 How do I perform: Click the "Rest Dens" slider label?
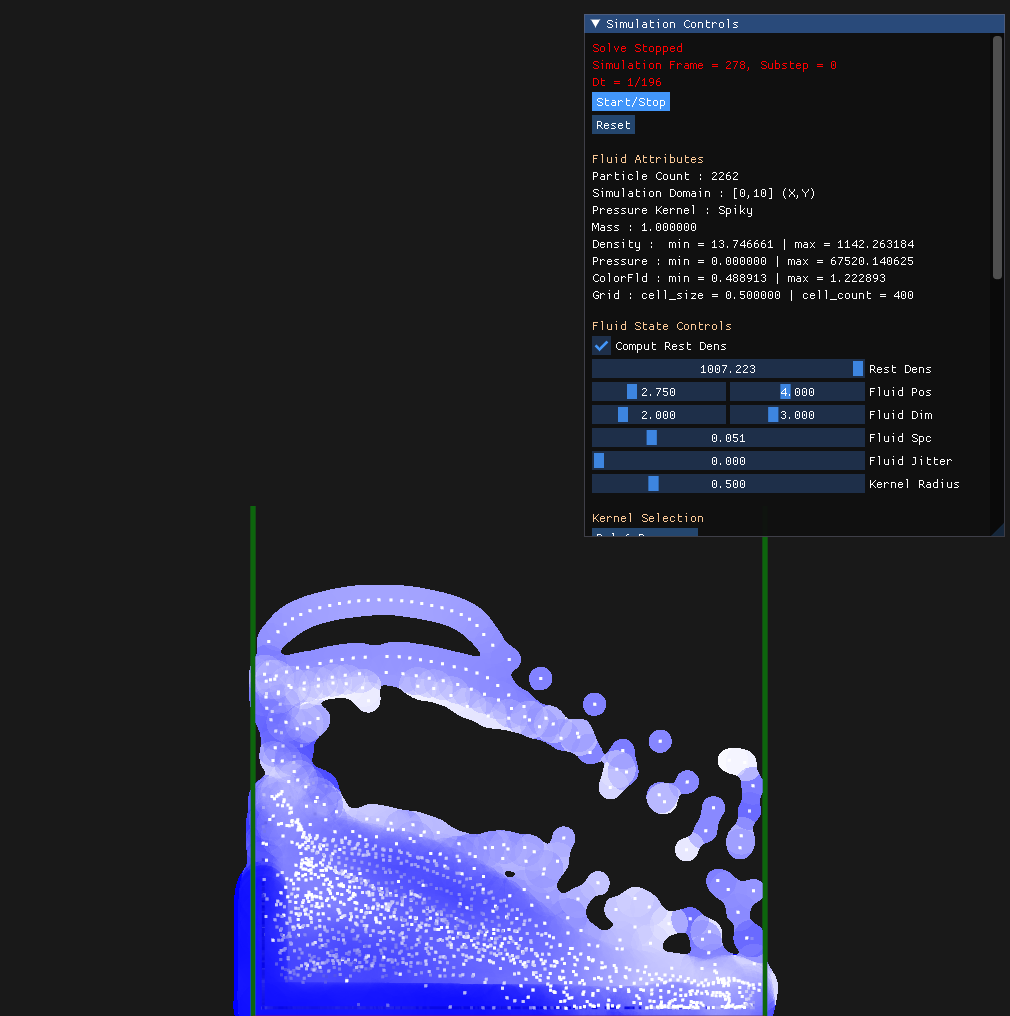(x=900, y=369)
